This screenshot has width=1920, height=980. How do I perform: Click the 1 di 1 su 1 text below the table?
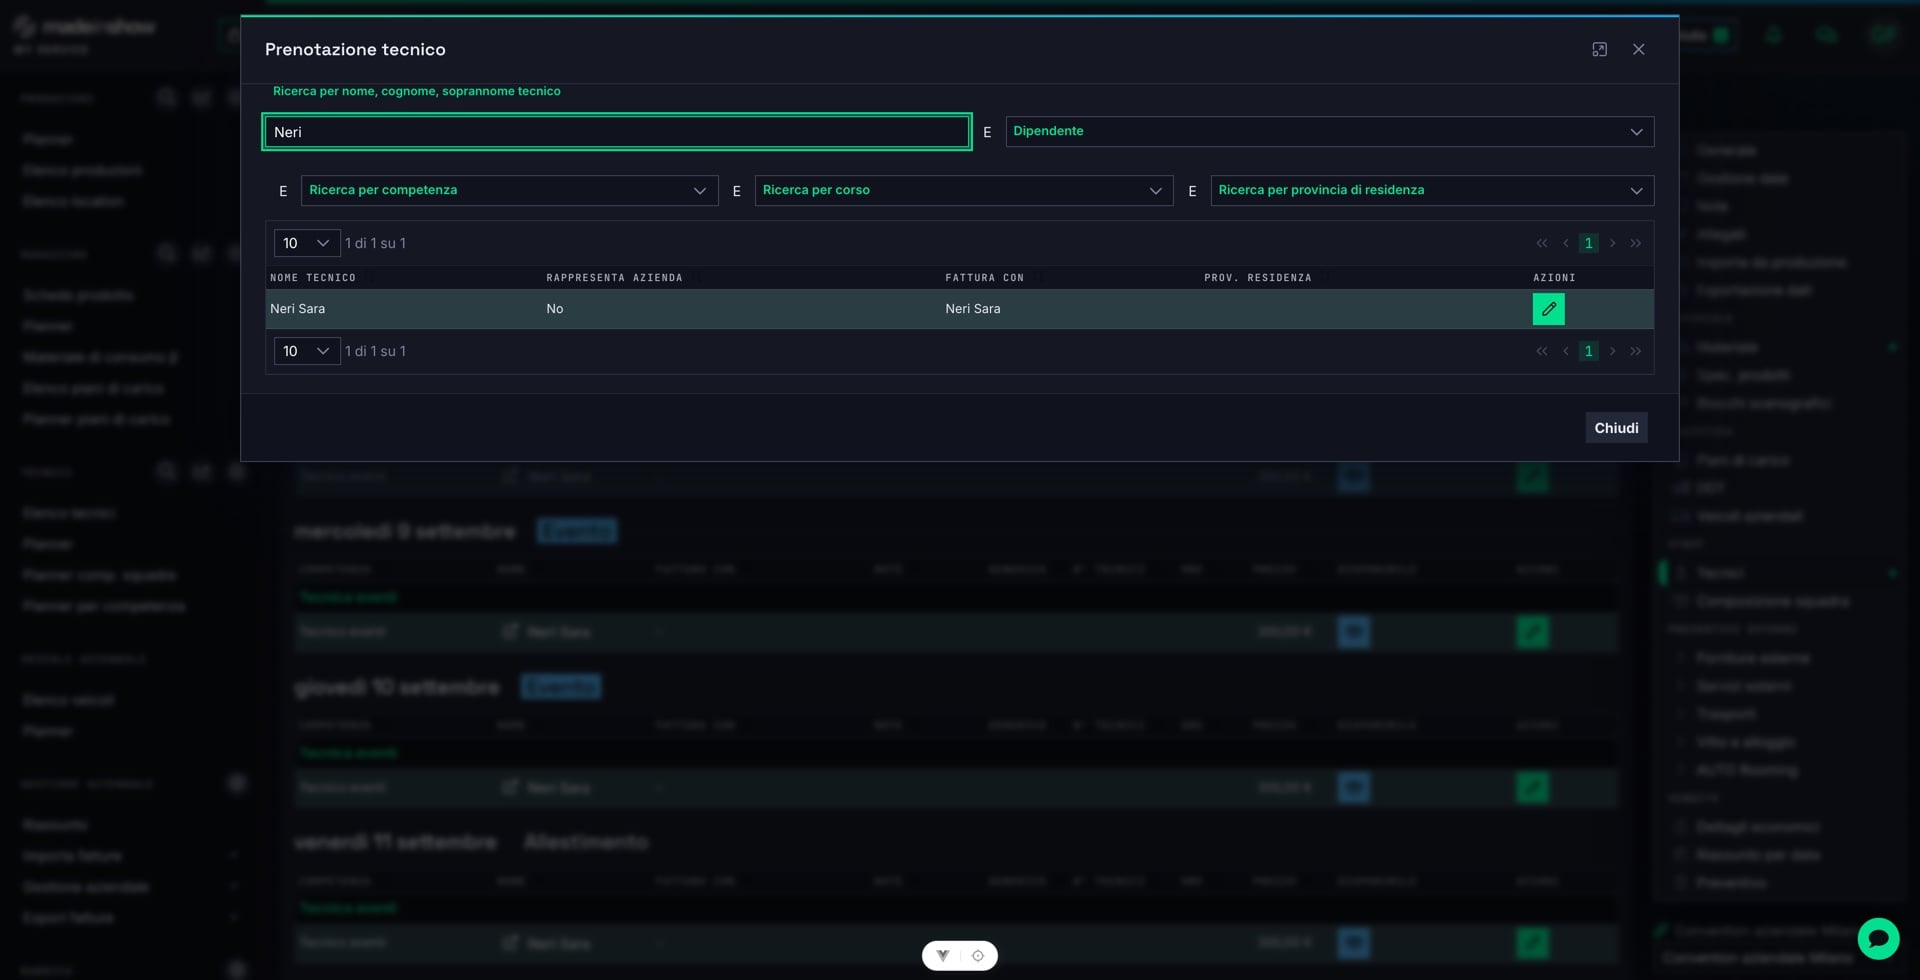pos(375,351)
